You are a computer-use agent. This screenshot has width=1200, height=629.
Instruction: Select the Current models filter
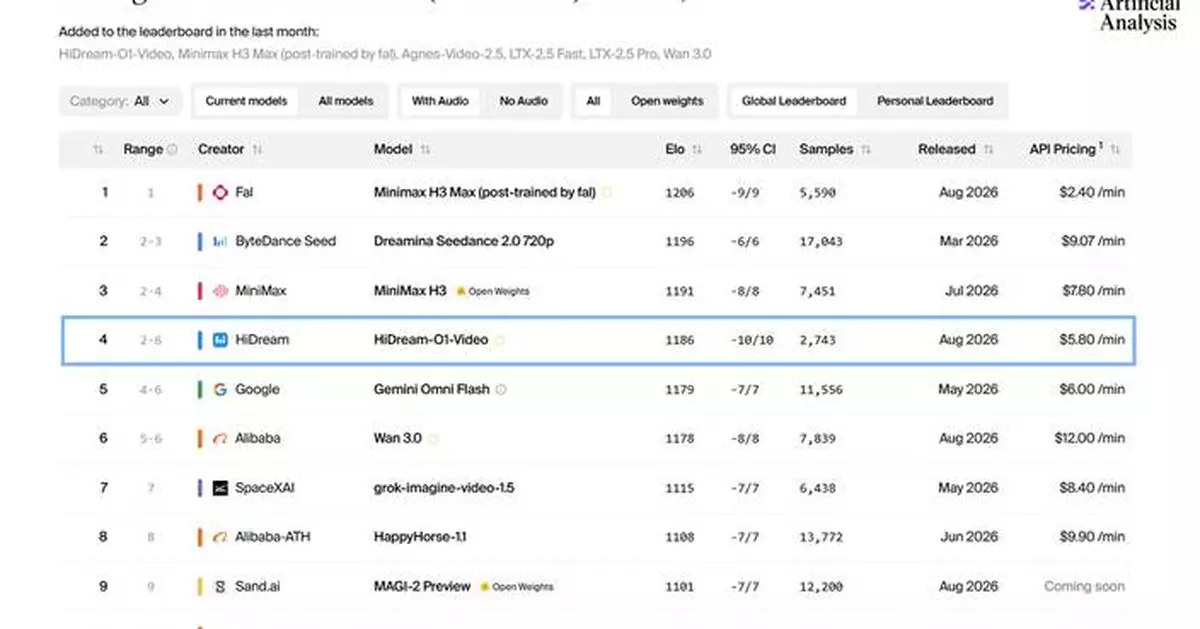[246, 101]
